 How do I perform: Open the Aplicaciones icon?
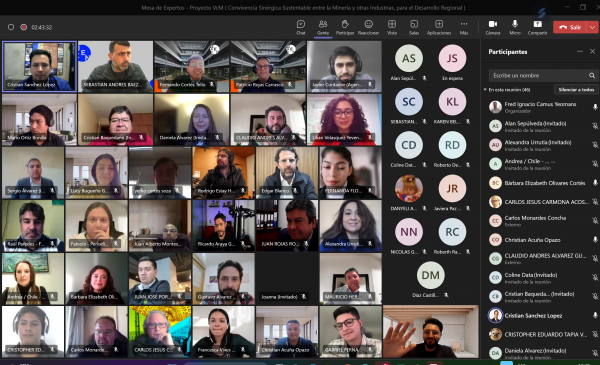pos(439,27)
